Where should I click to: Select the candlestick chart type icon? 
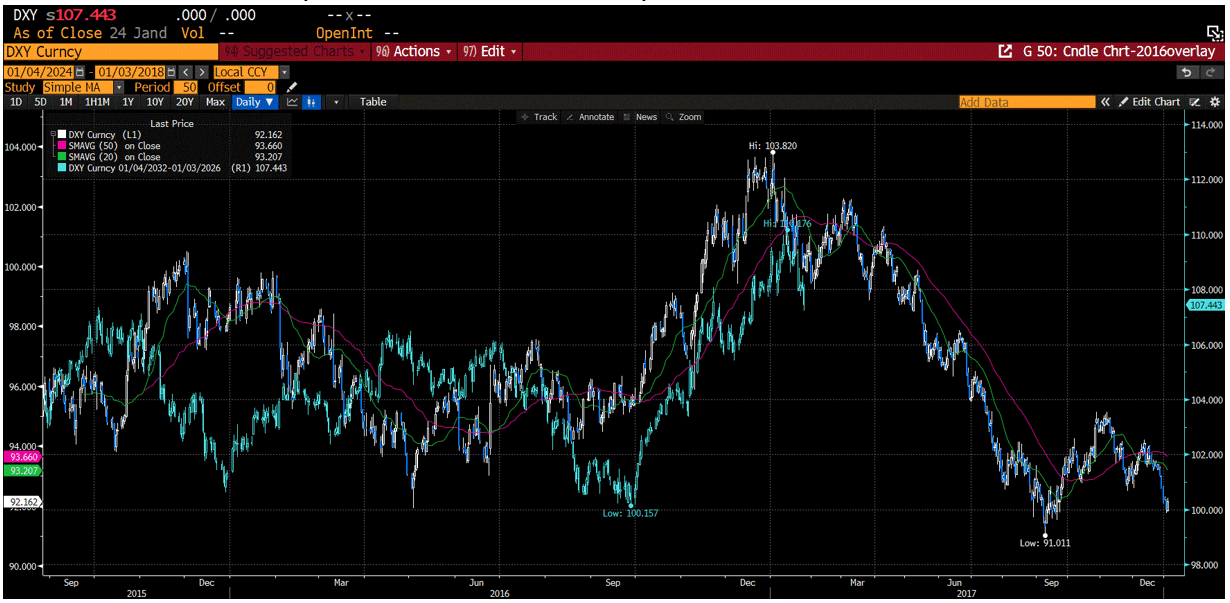click(x=311, y=101)
